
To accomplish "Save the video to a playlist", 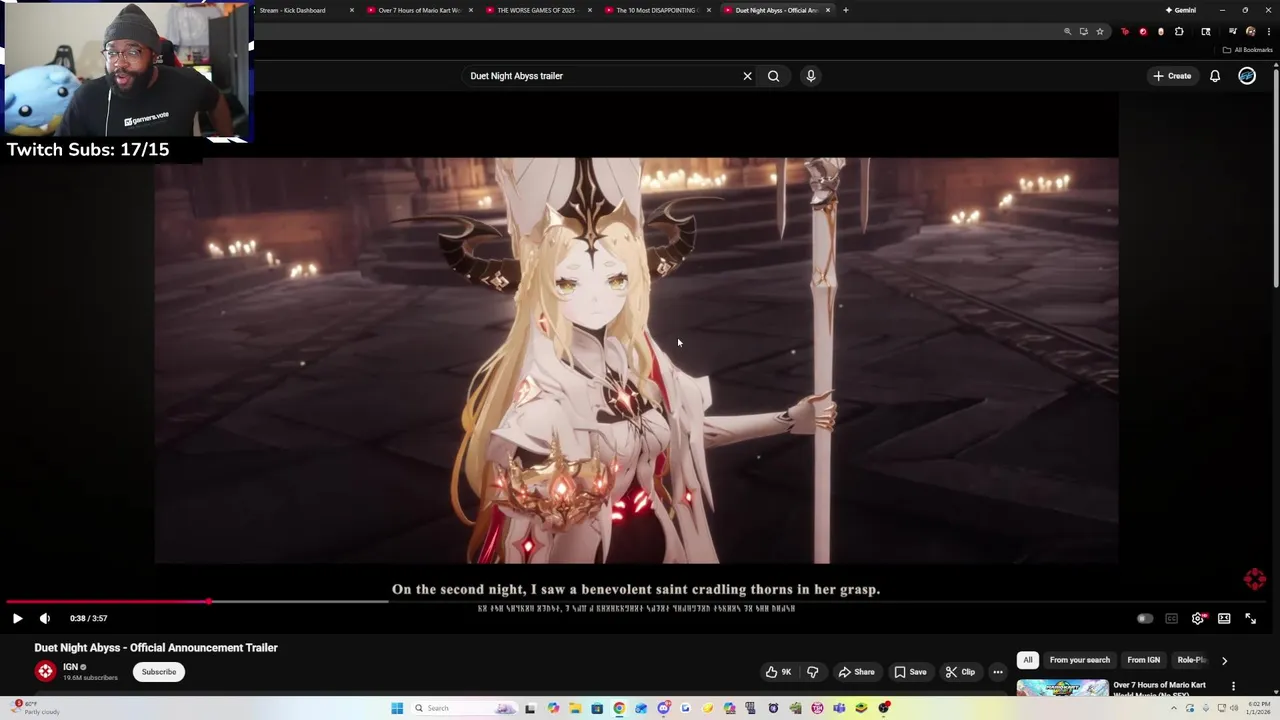I will tap(910, 672).
